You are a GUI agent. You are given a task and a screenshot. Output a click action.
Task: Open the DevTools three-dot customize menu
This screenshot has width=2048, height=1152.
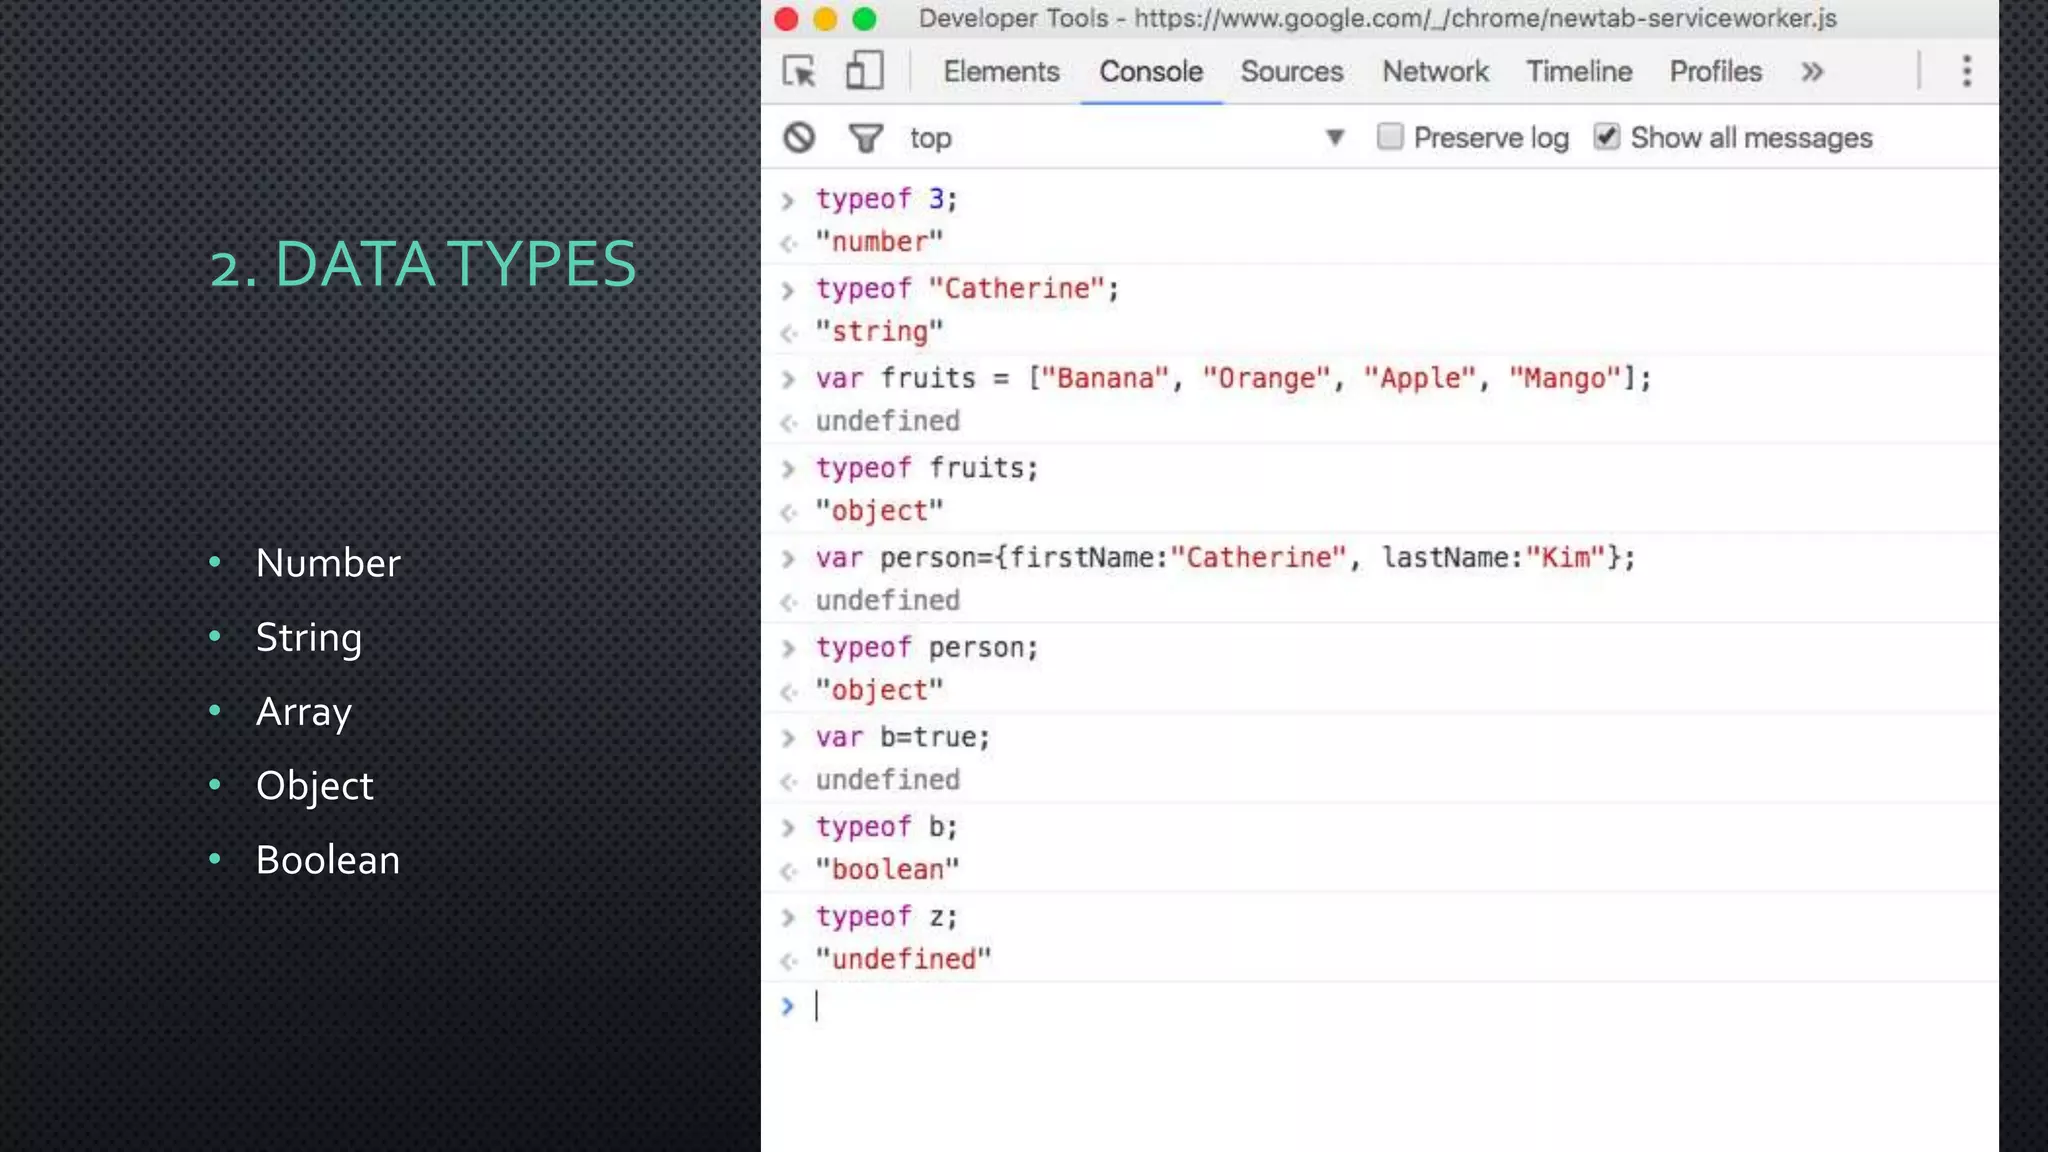pyautogui.click(x=1966, y=71)
